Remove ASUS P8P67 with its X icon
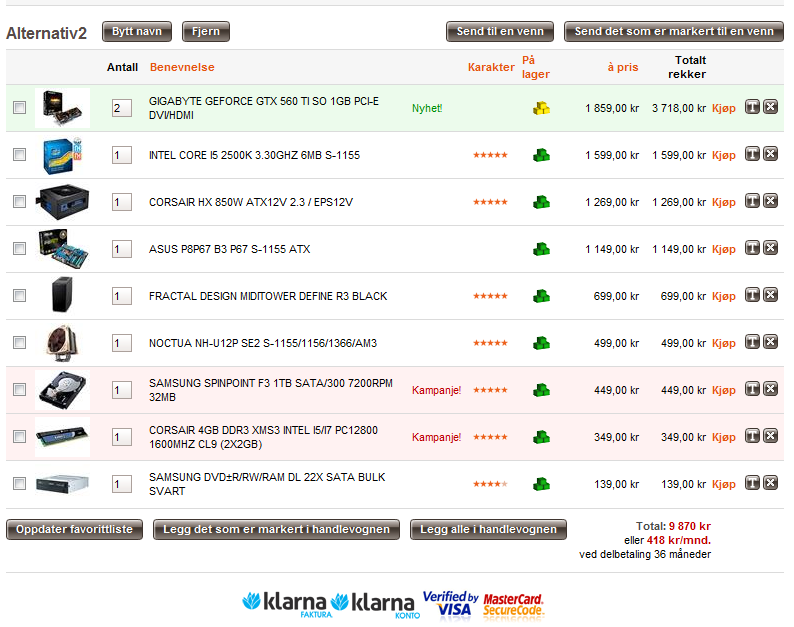This screenshot has height=627, width=794. (771, 248)
